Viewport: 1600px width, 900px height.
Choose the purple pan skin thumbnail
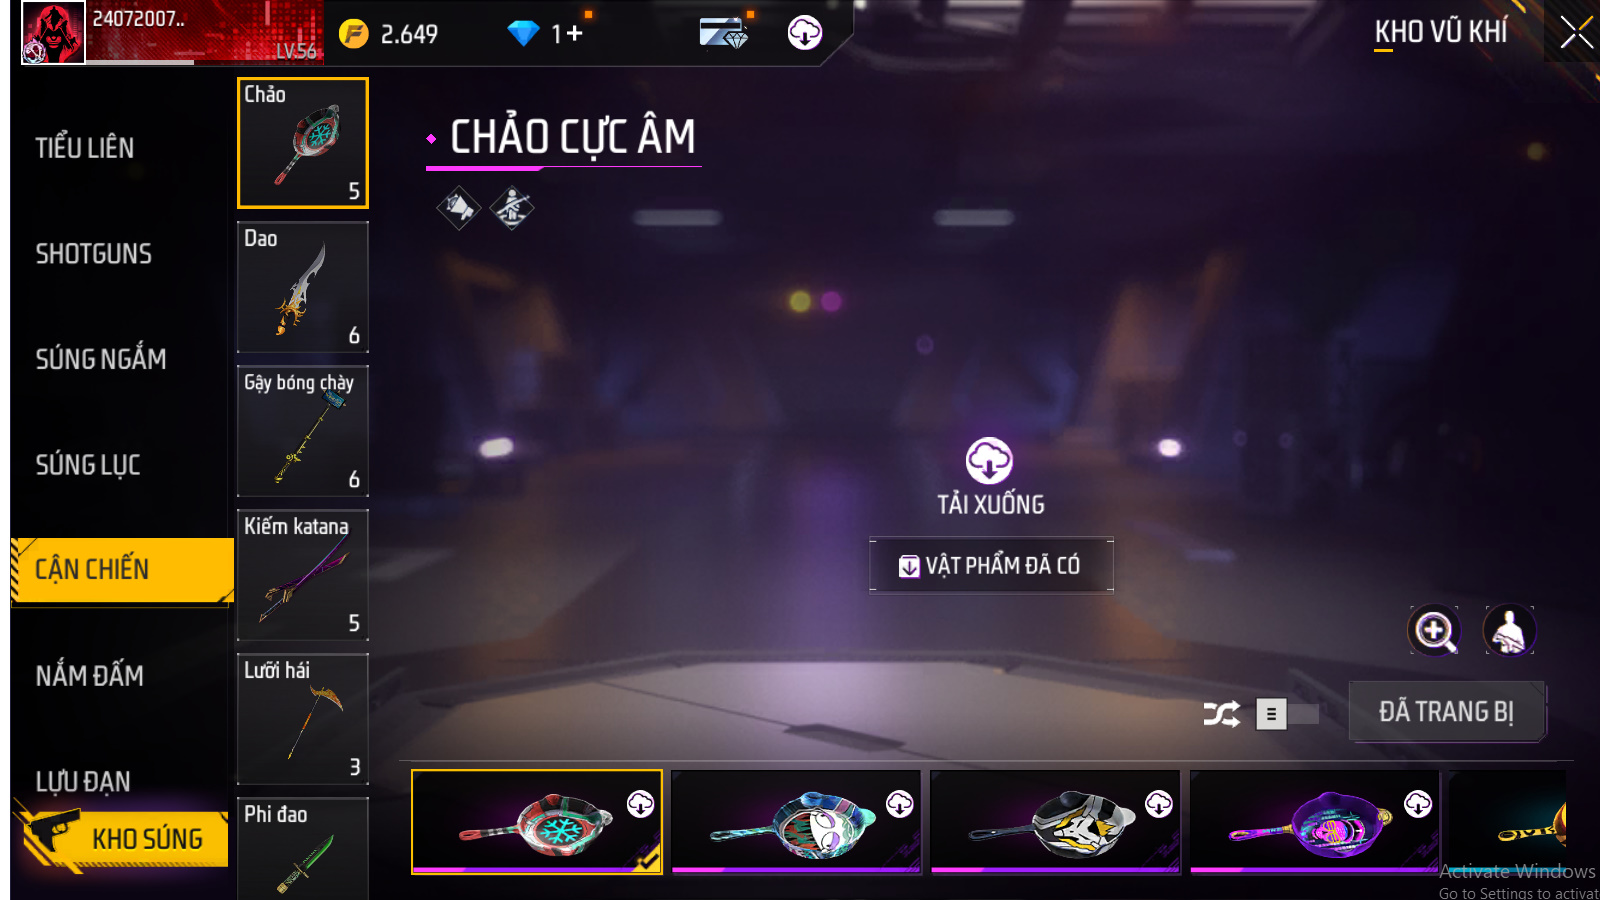tap(1314, 822)
